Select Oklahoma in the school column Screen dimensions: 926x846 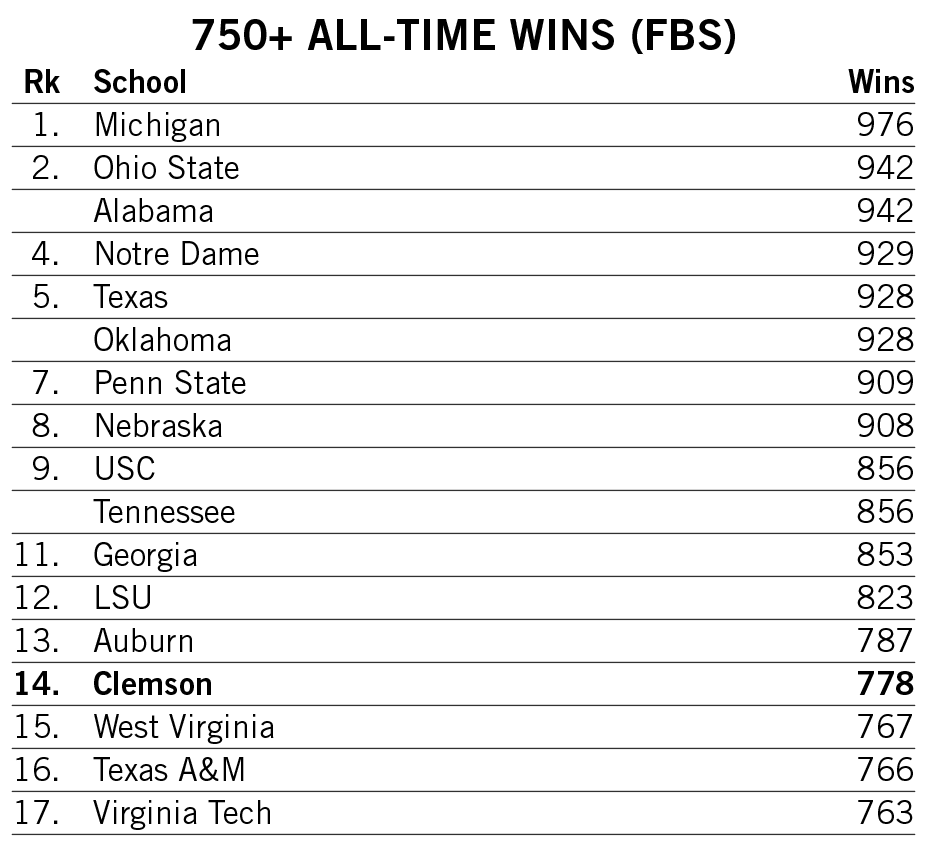pos(162,340)
